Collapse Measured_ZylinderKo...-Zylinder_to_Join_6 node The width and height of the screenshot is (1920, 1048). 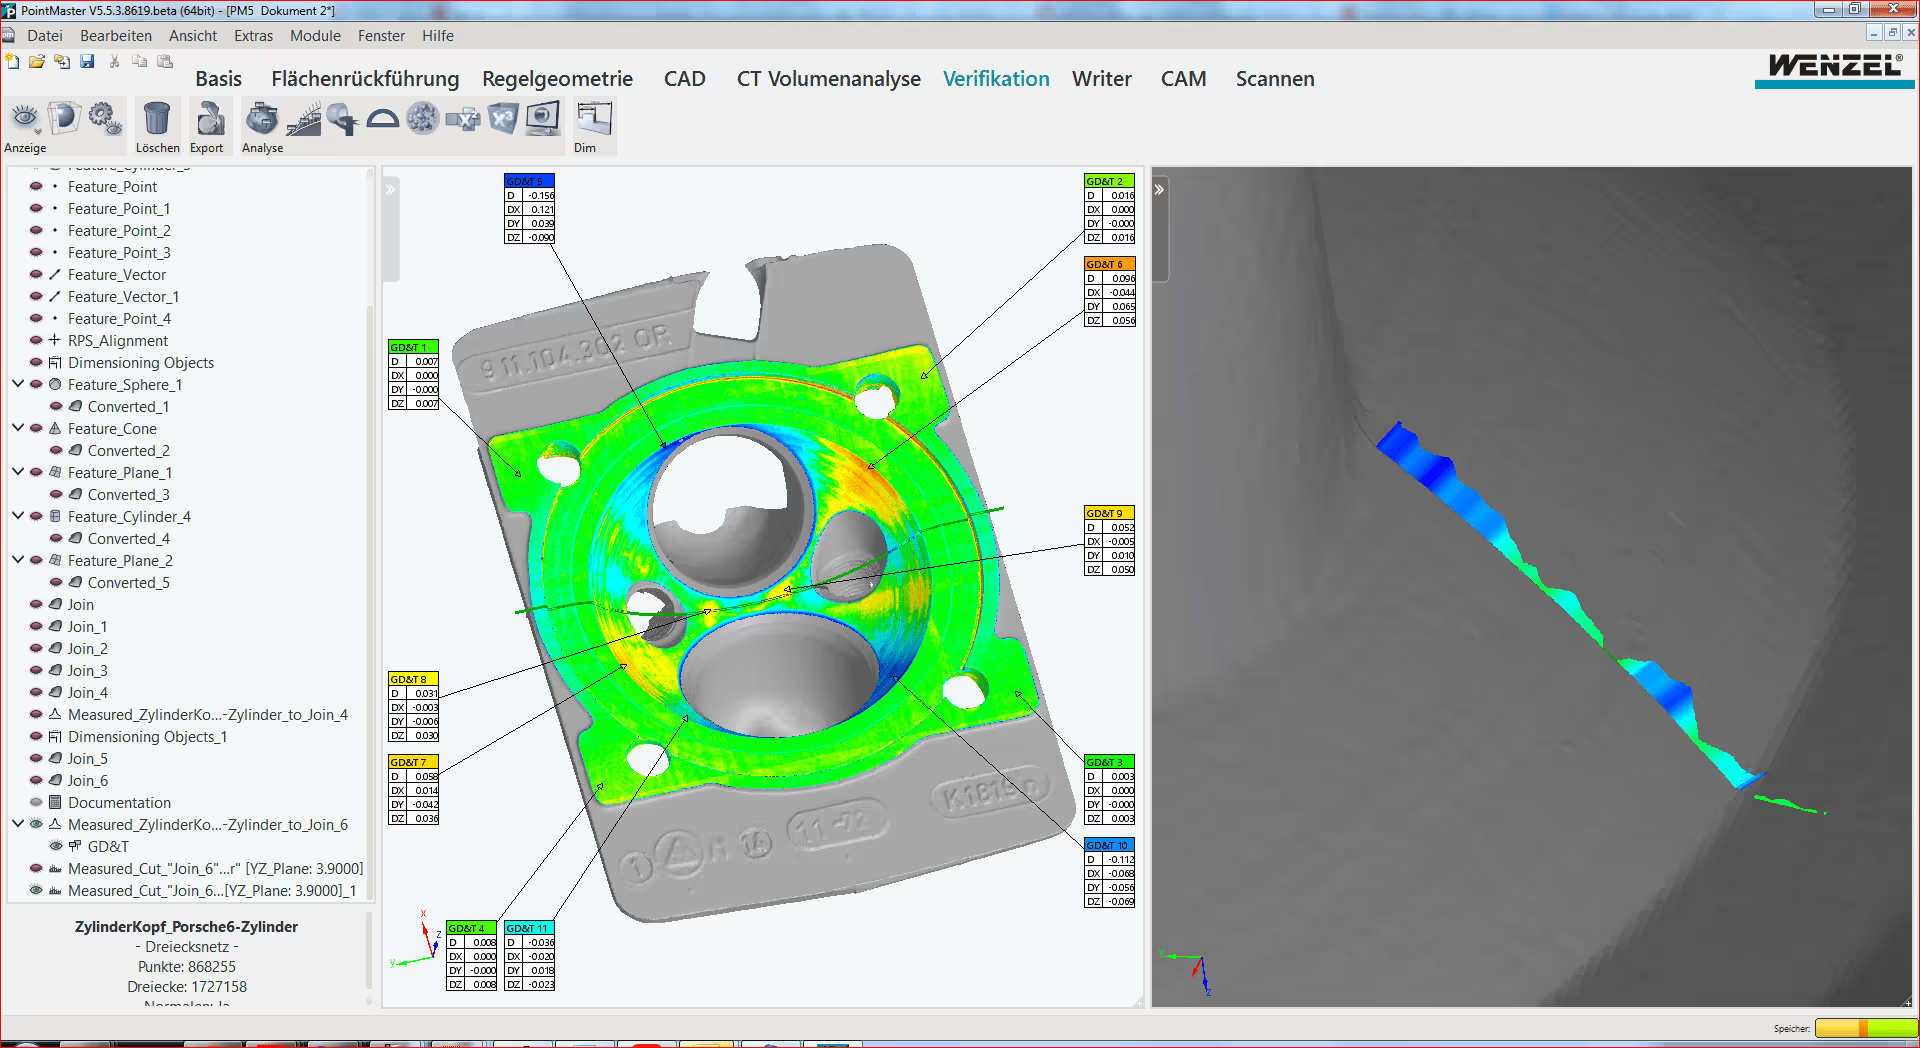coord(18,824)
